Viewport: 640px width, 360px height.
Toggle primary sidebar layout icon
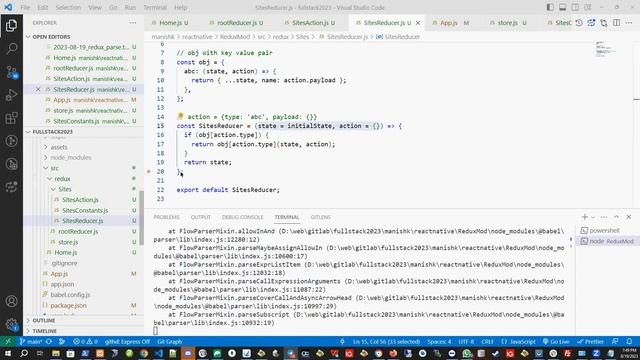coord(550,7)
